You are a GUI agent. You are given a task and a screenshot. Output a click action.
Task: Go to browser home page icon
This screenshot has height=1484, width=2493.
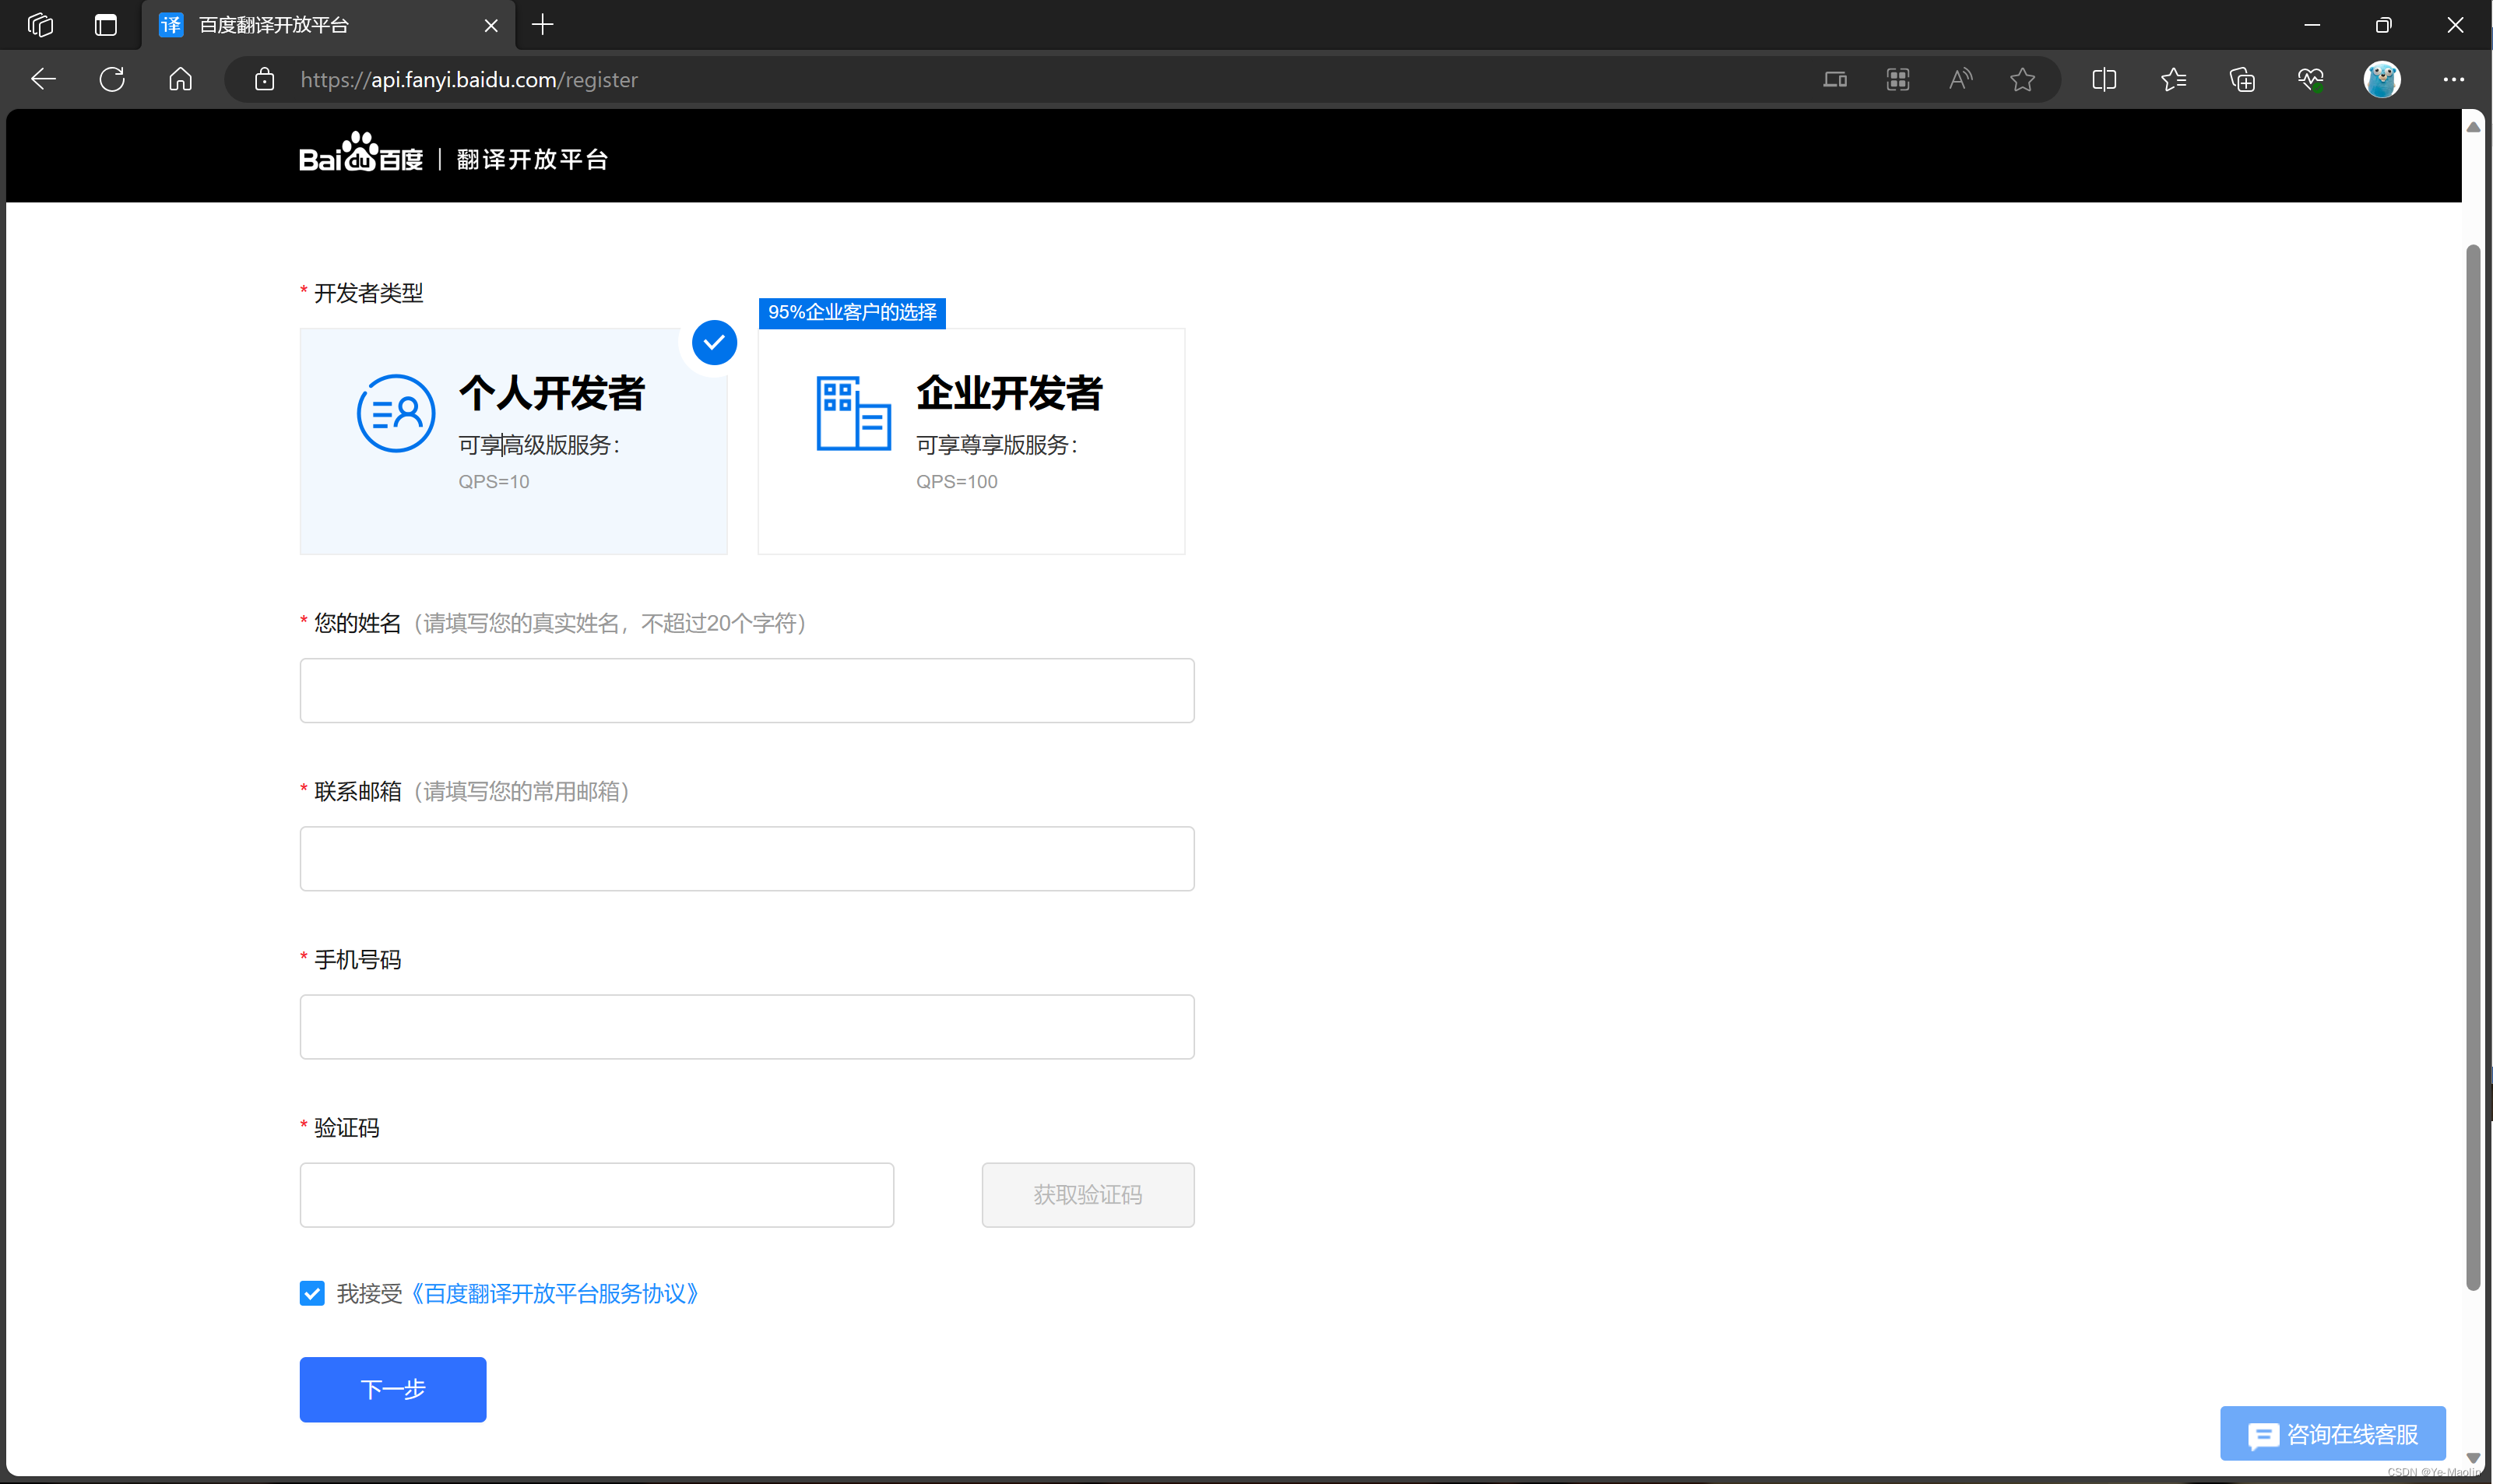click(180, 79)
